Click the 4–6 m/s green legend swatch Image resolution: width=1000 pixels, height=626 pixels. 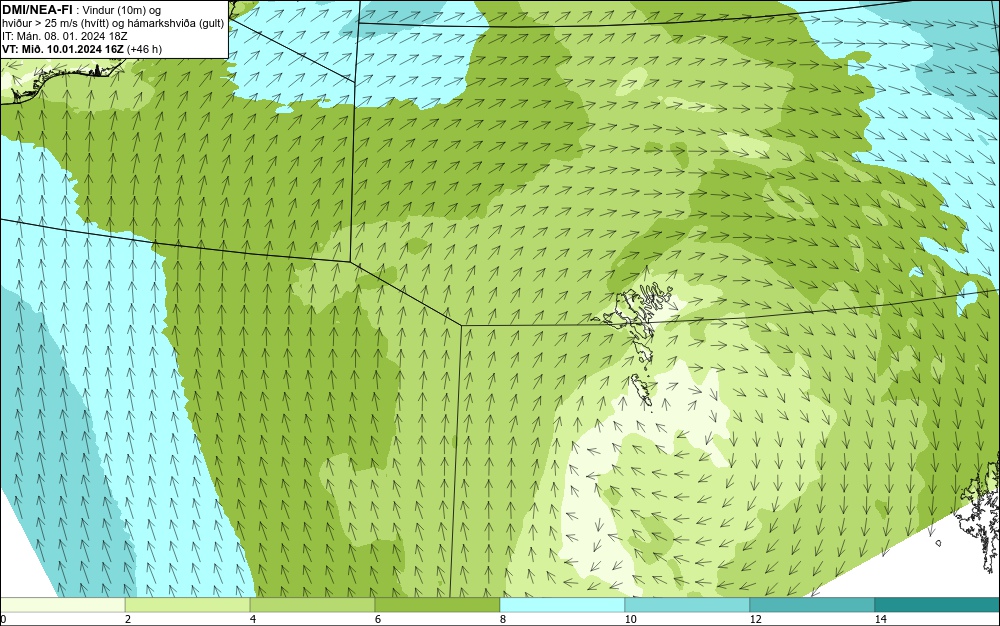[312, 605]
